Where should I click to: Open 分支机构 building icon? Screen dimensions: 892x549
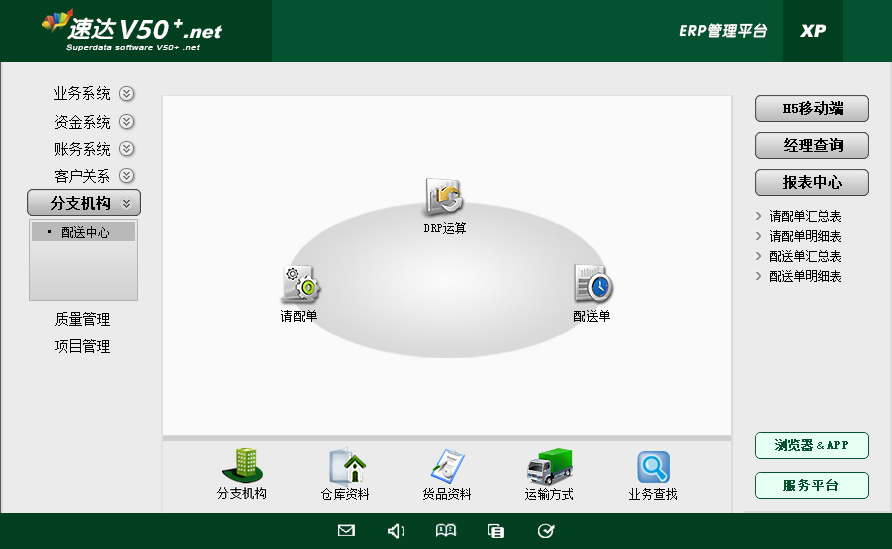coord(242,465)
